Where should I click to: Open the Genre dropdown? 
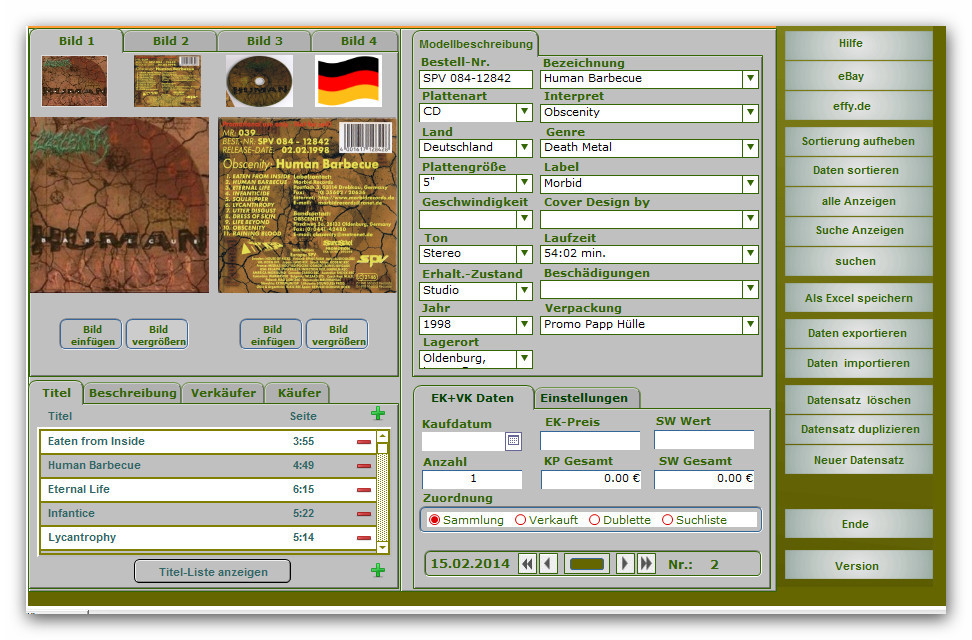point(750,148)
